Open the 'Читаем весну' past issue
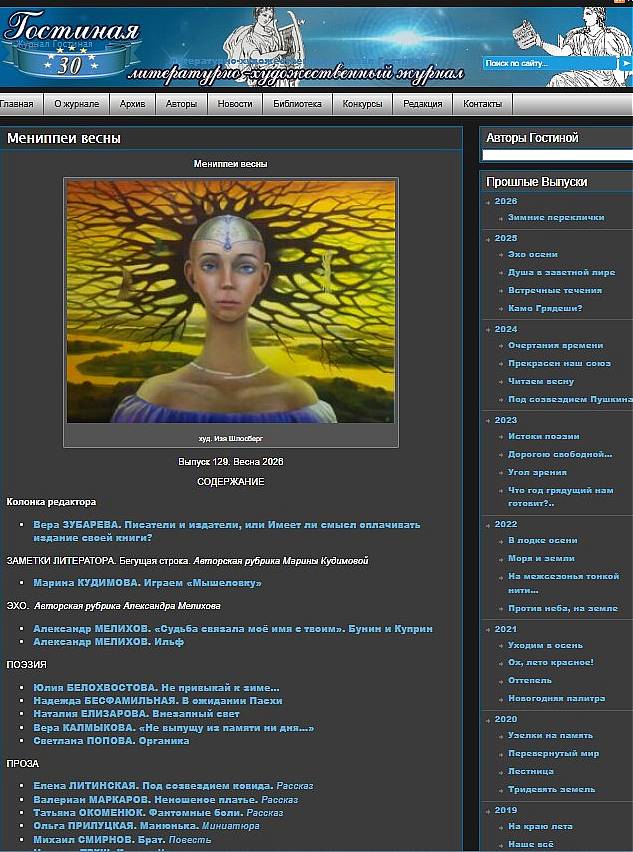The image size is (633, 852). (540, 381)
